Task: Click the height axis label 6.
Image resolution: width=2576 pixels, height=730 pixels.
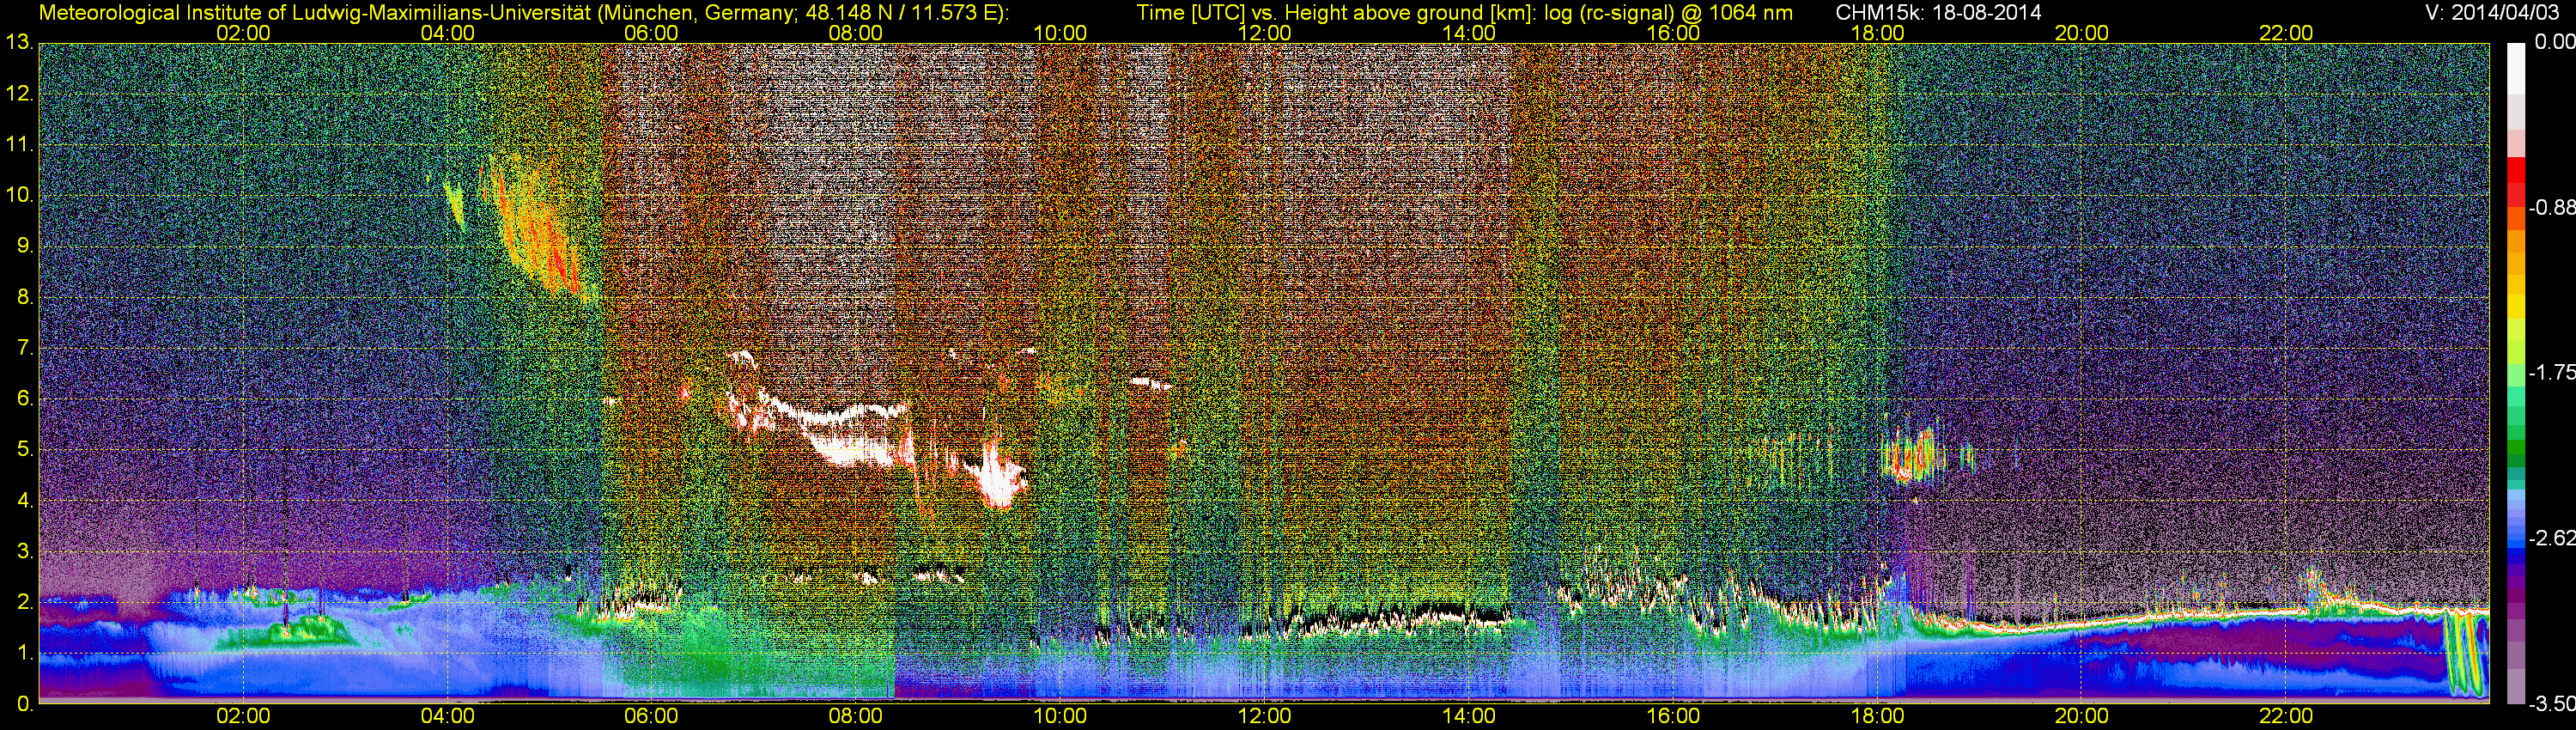Action: tap(25, 399)
